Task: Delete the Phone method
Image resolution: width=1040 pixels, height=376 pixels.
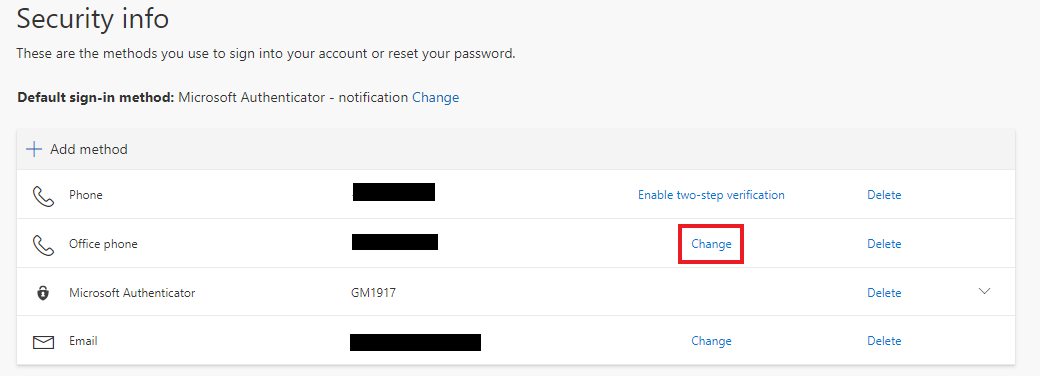Action: click(x=884, y=195)
